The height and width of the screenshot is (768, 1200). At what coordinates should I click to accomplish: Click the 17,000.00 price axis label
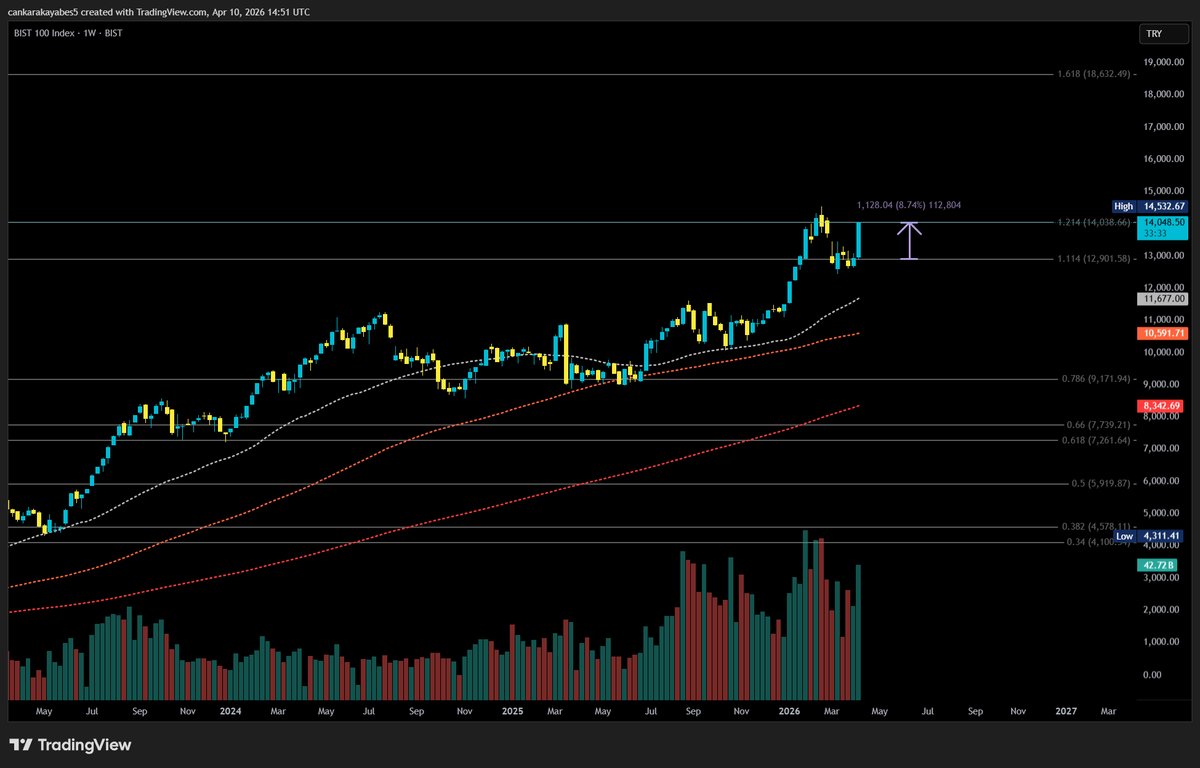1164,127
